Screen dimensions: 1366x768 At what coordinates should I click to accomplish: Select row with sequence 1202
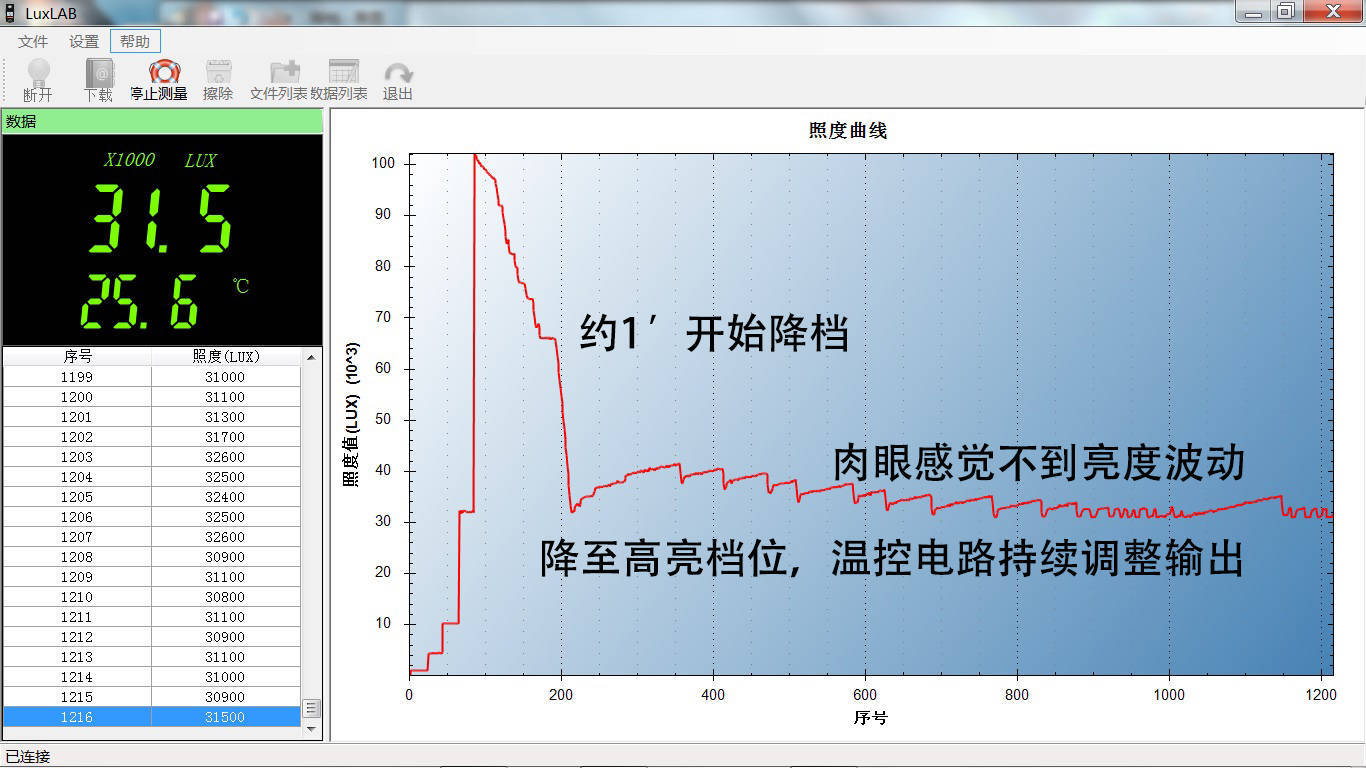152,437
